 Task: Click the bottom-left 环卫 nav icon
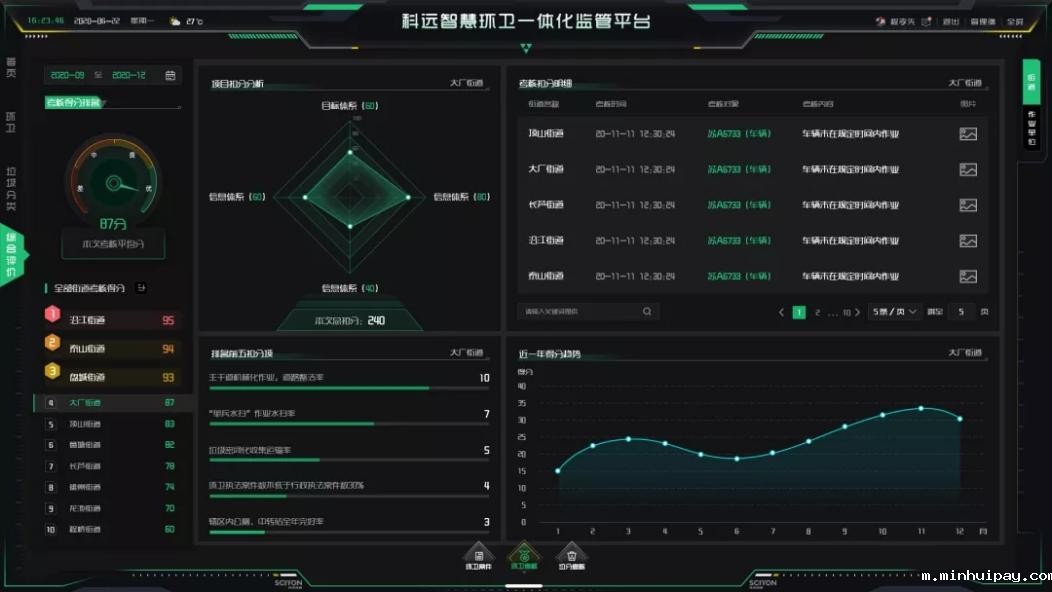click(x=478, y=557)
